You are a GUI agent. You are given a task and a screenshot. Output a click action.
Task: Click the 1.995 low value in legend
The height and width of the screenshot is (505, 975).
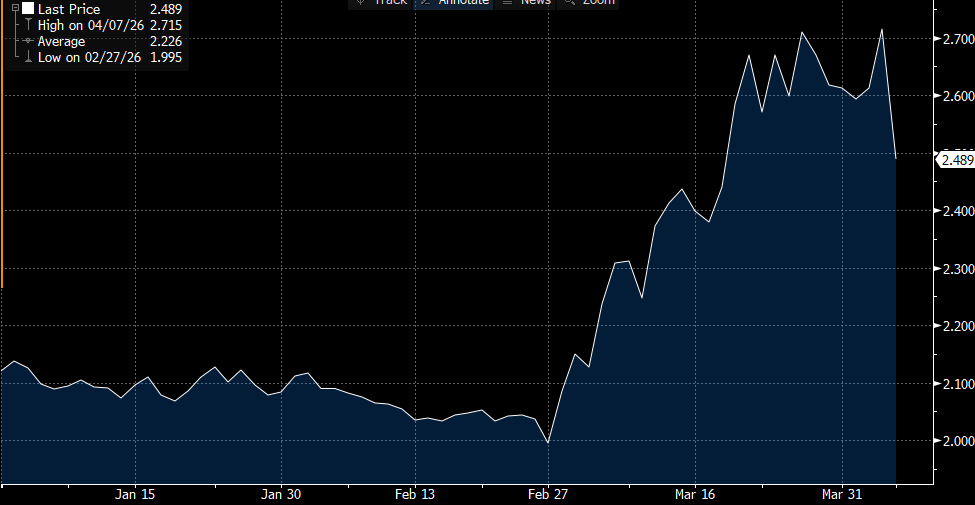click(x=166, y=57)
